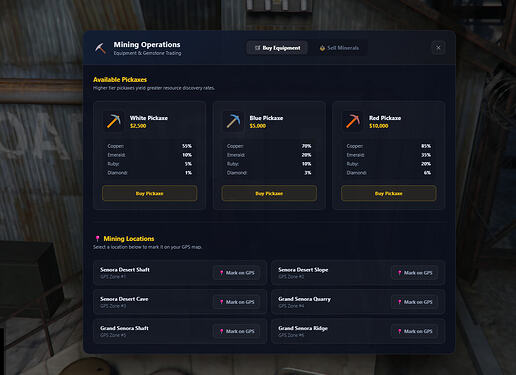The width and height of the screenshot is (516, 375).
Task: Mark Grand Senora Ridge on GPS
Action: [x=415, y=331]
